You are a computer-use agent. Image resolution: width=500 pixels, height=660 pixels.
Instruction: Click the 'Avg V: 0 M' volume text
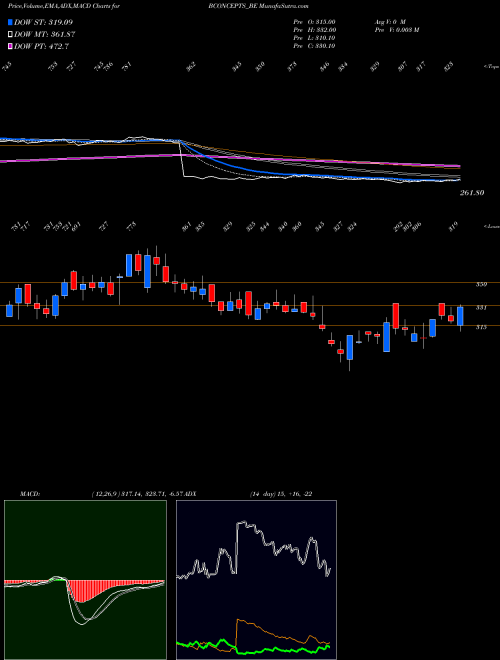(389, 22)
